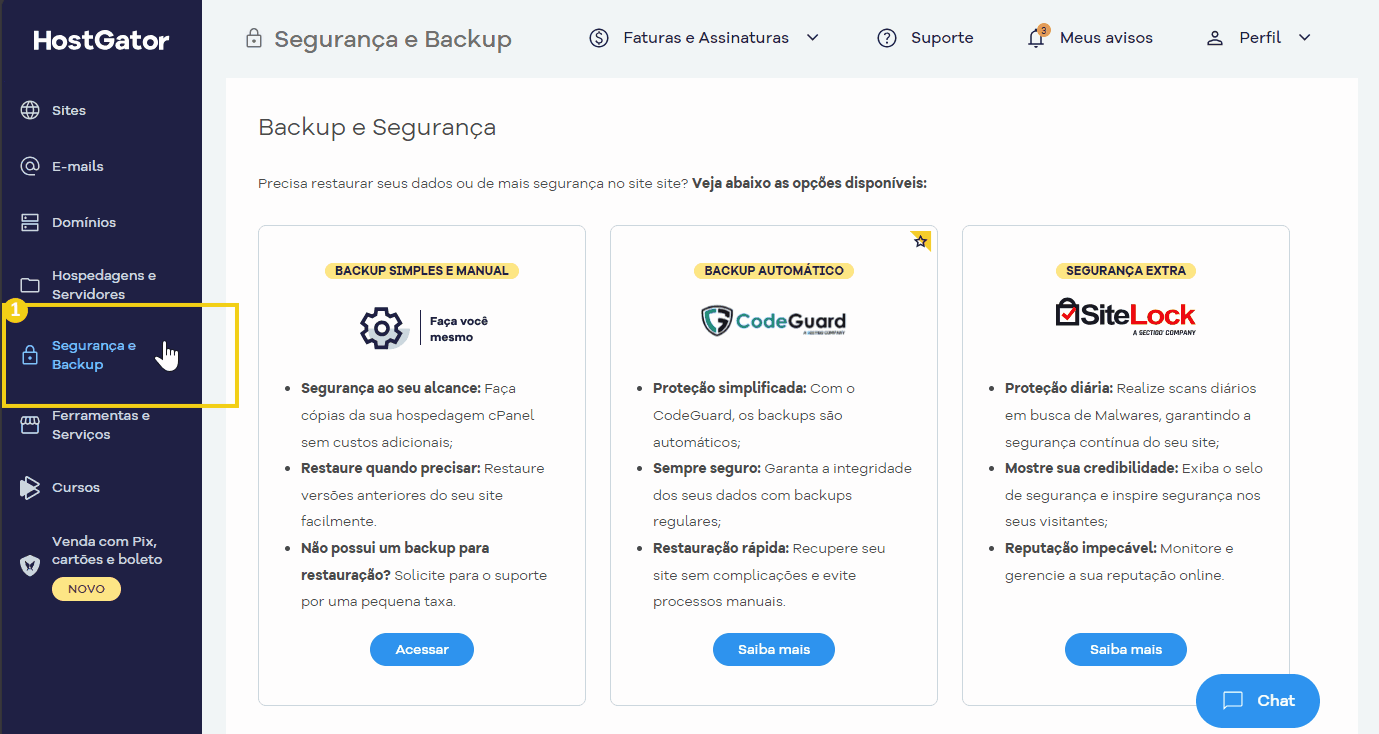
Task: Click the header lock icon beside page title
Action: click(254, 39)
